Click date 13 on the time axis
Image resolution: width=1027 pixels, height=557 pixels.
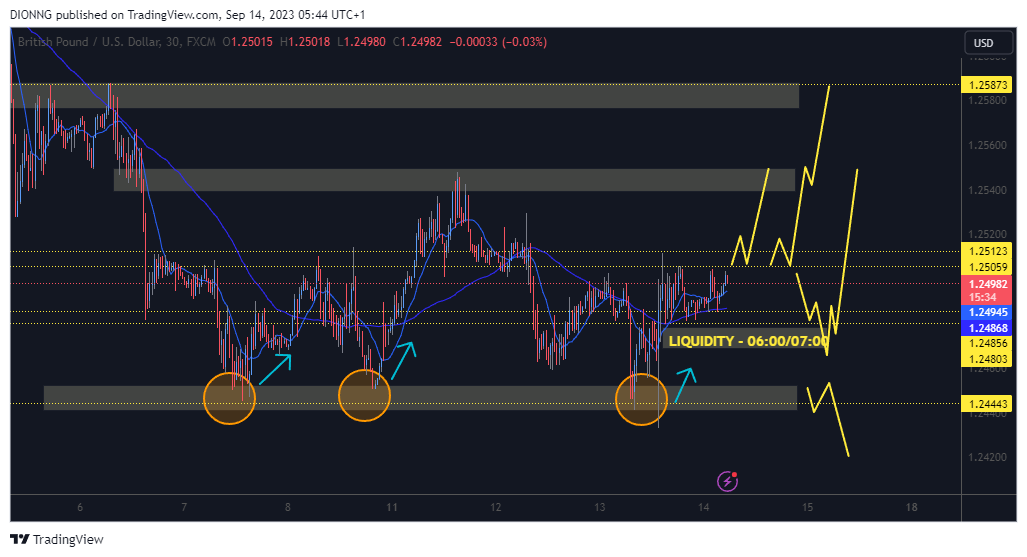pyautogui.click(x=599, y=507)
